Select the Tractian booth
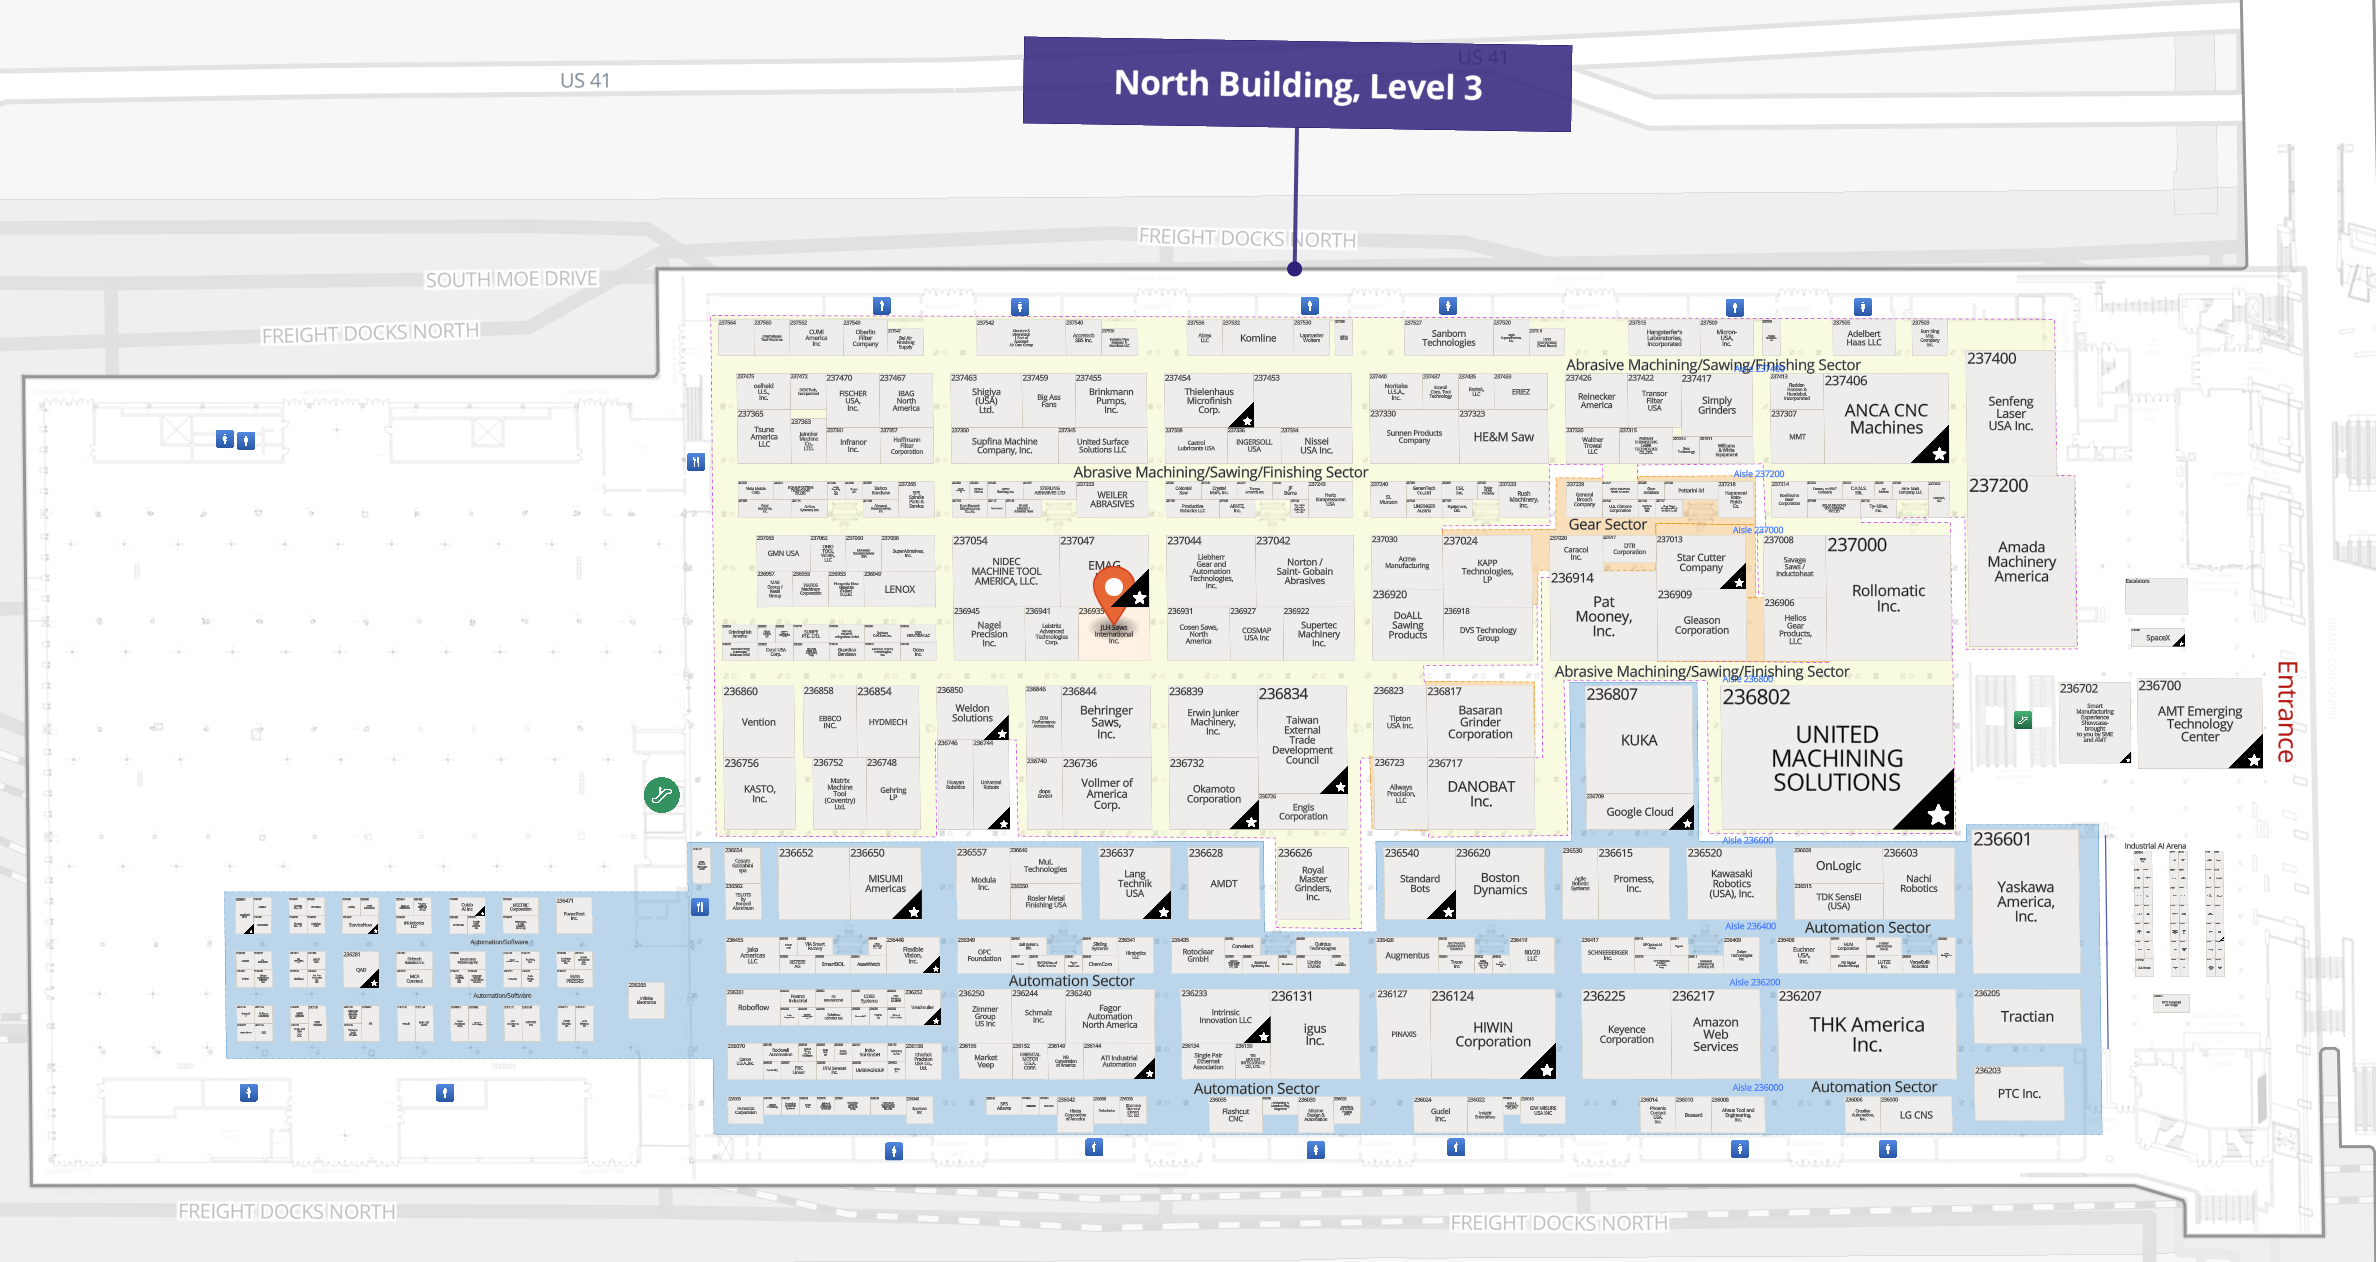2376x1262 pixels. 2027,1016
